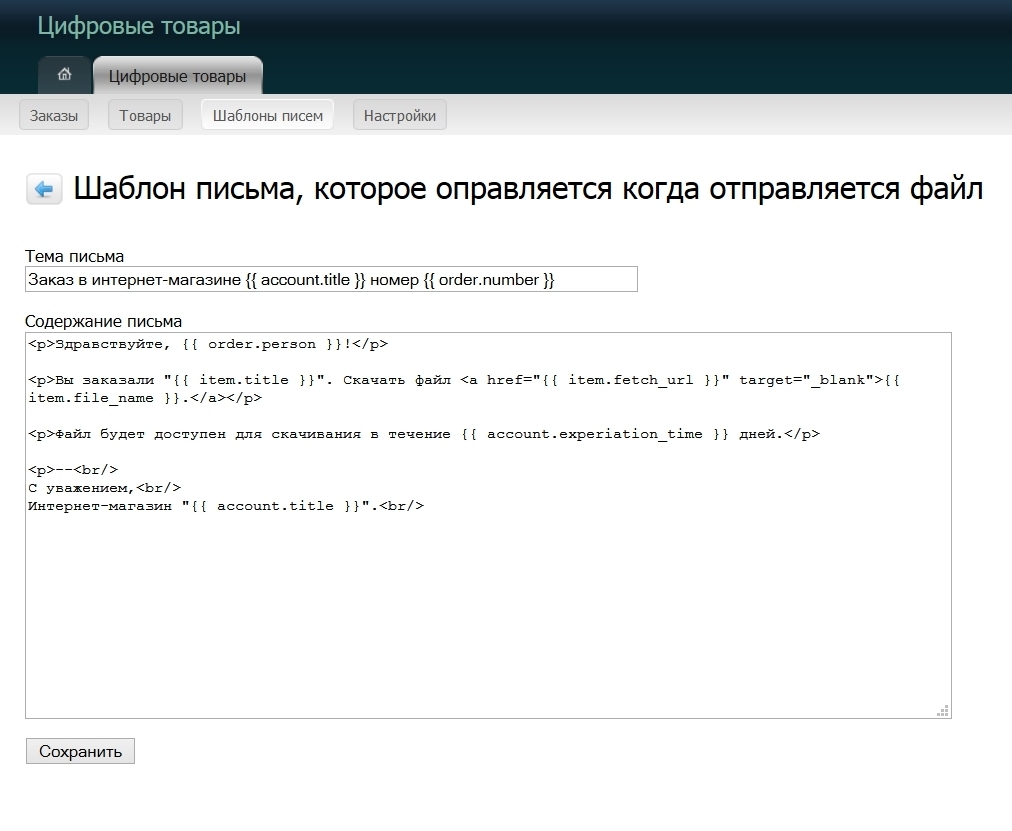
Task: Go to the Товары section
Action: click(x=145, y=116)
